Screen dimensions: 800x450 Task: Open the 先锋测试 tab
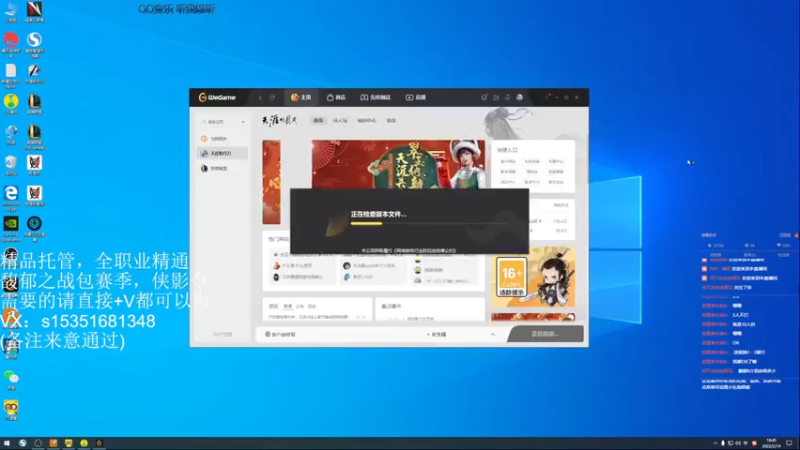(376, 97)
